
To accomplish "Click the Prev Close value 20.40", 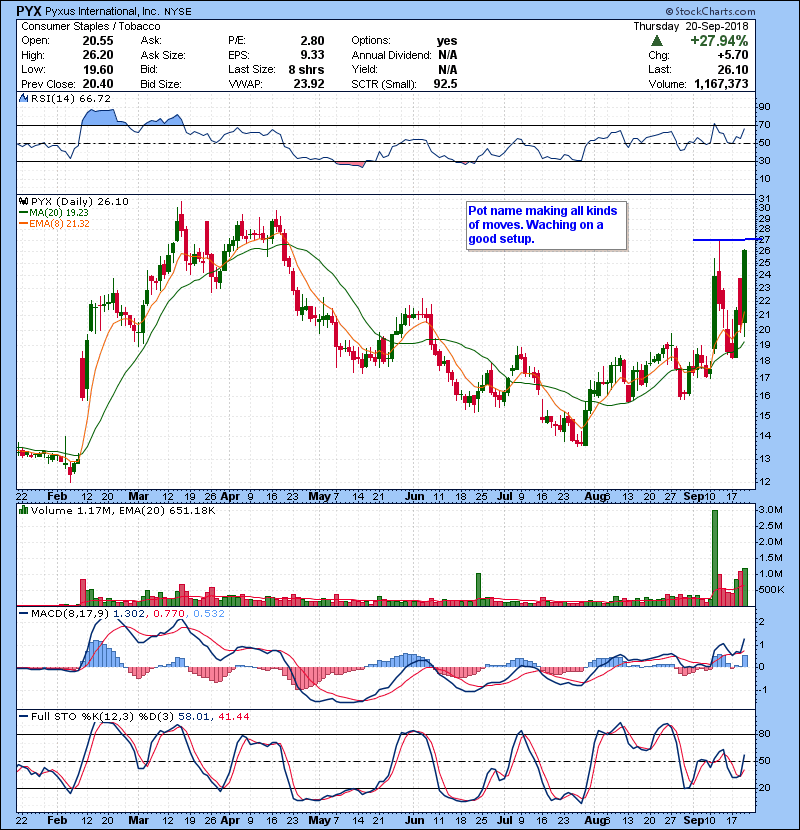I will 98,84.
